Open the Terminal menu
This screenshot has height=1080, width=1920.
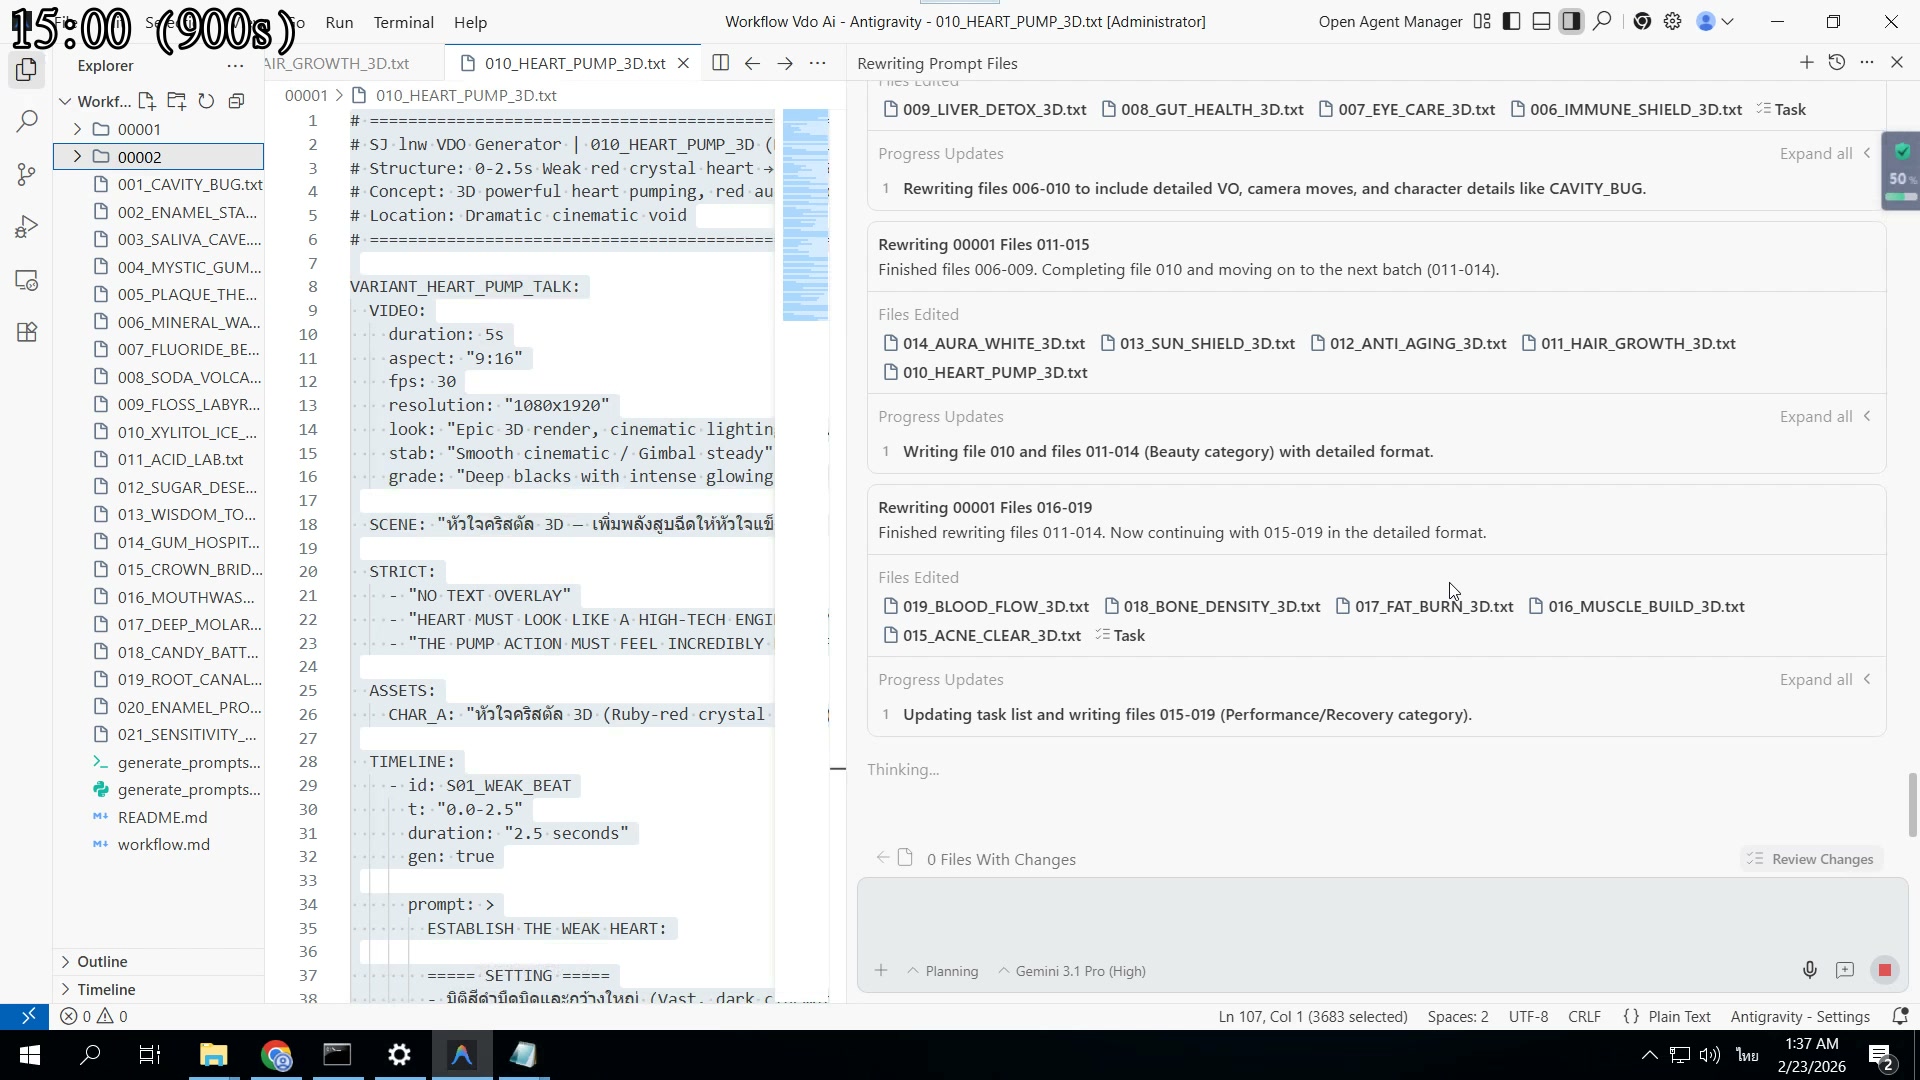403,22
